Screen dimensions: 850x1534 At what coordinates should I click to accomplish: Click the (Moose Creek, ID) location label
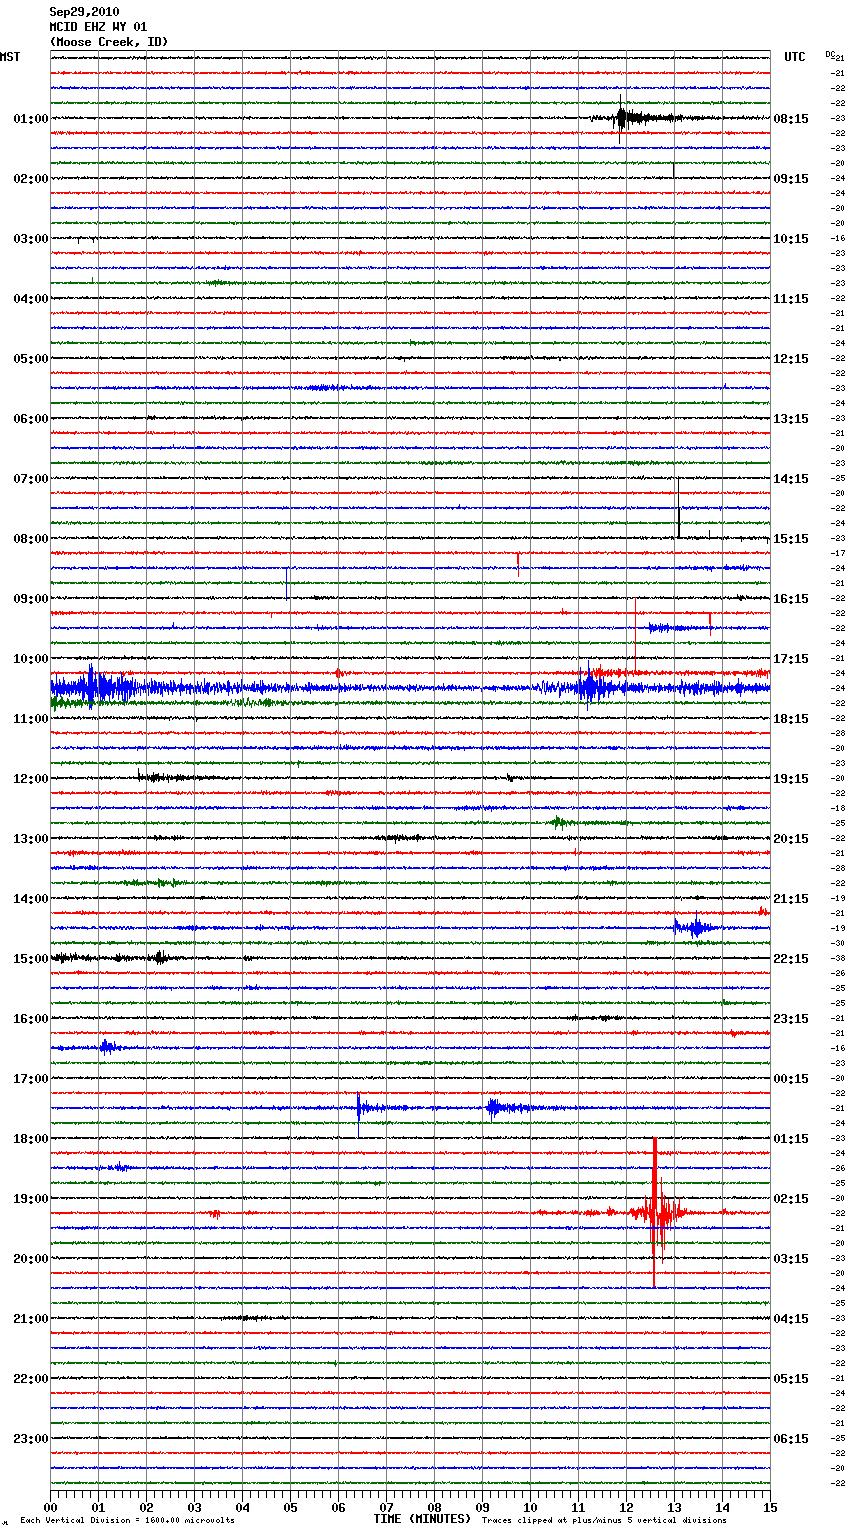coord(109,42)
